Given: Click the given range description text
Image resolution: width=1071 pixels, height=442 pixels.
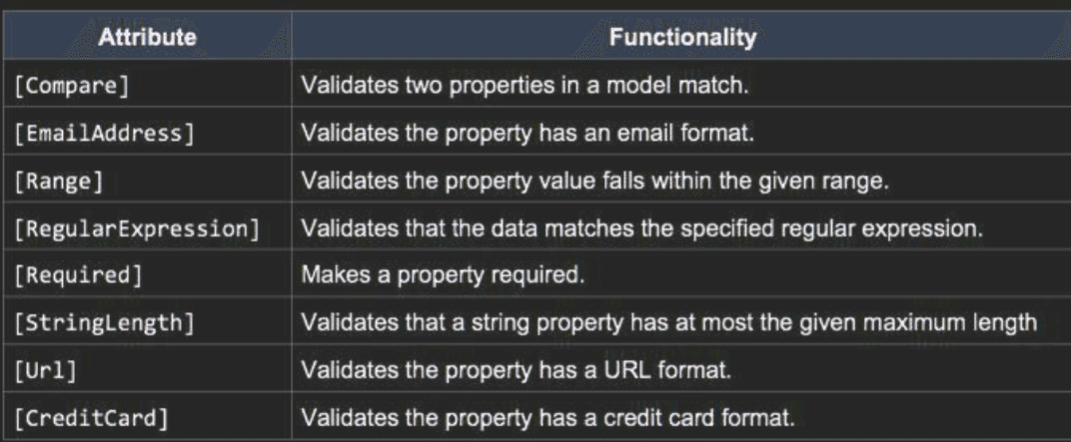Looking at the screenshot, I should (596, 180).
